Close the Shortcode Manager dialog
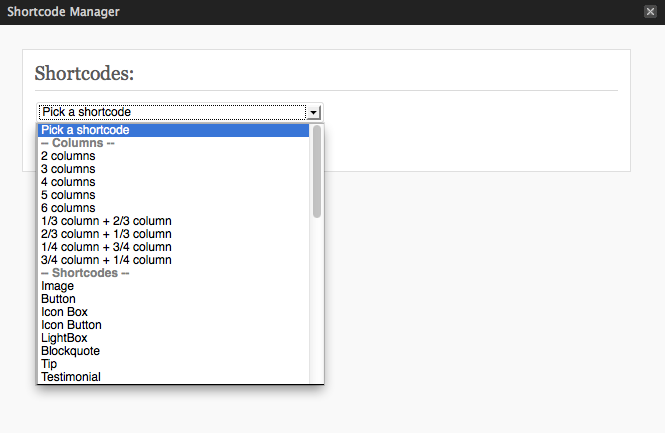Screen dimensions: 665x433 tap(650, 11)
